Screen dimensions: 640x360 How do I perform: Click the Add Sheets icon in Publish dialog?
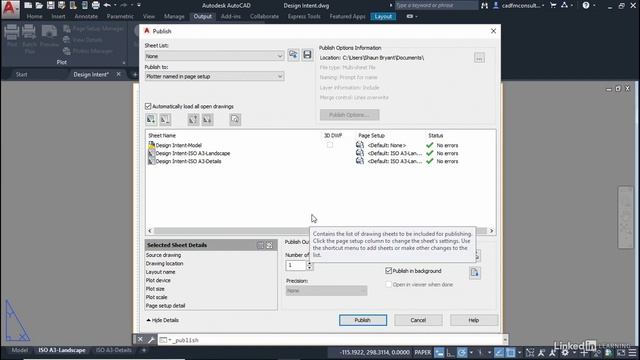(151, 120)
